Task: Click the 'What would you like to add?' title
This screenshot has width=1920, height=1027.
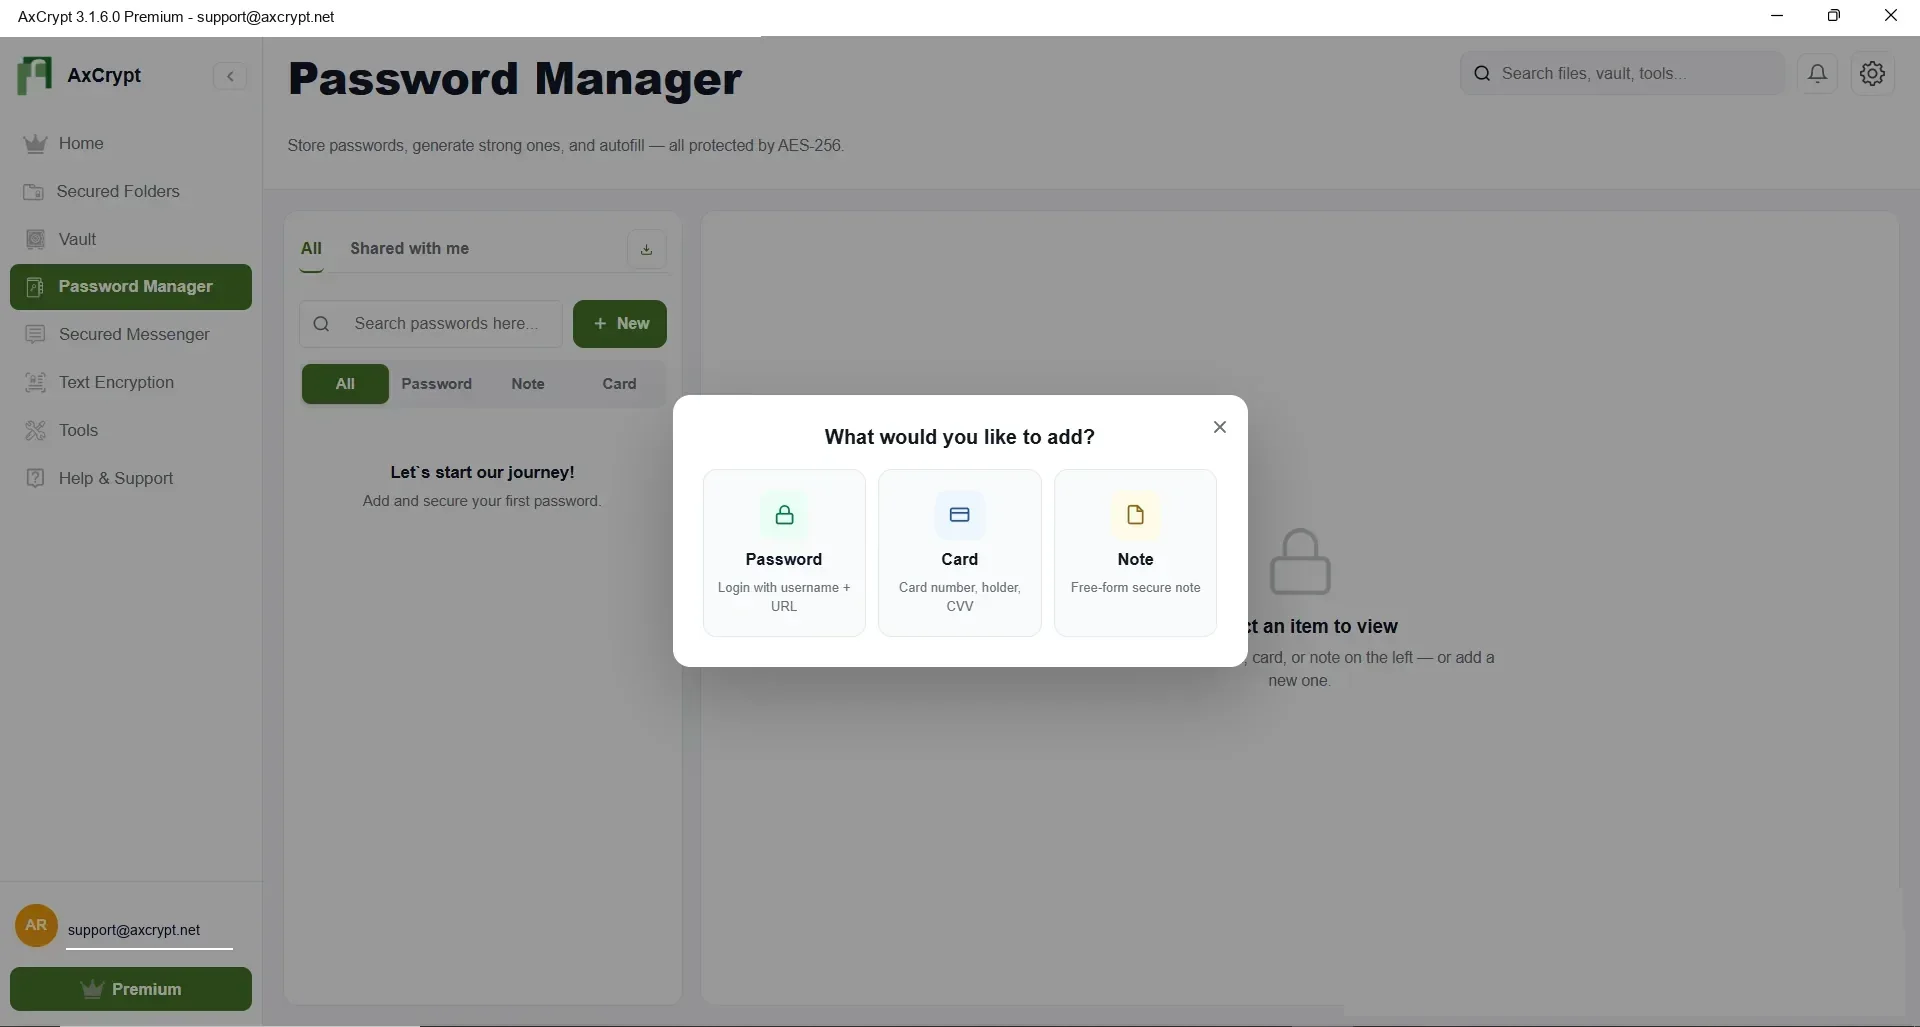Action: (960, 438)
